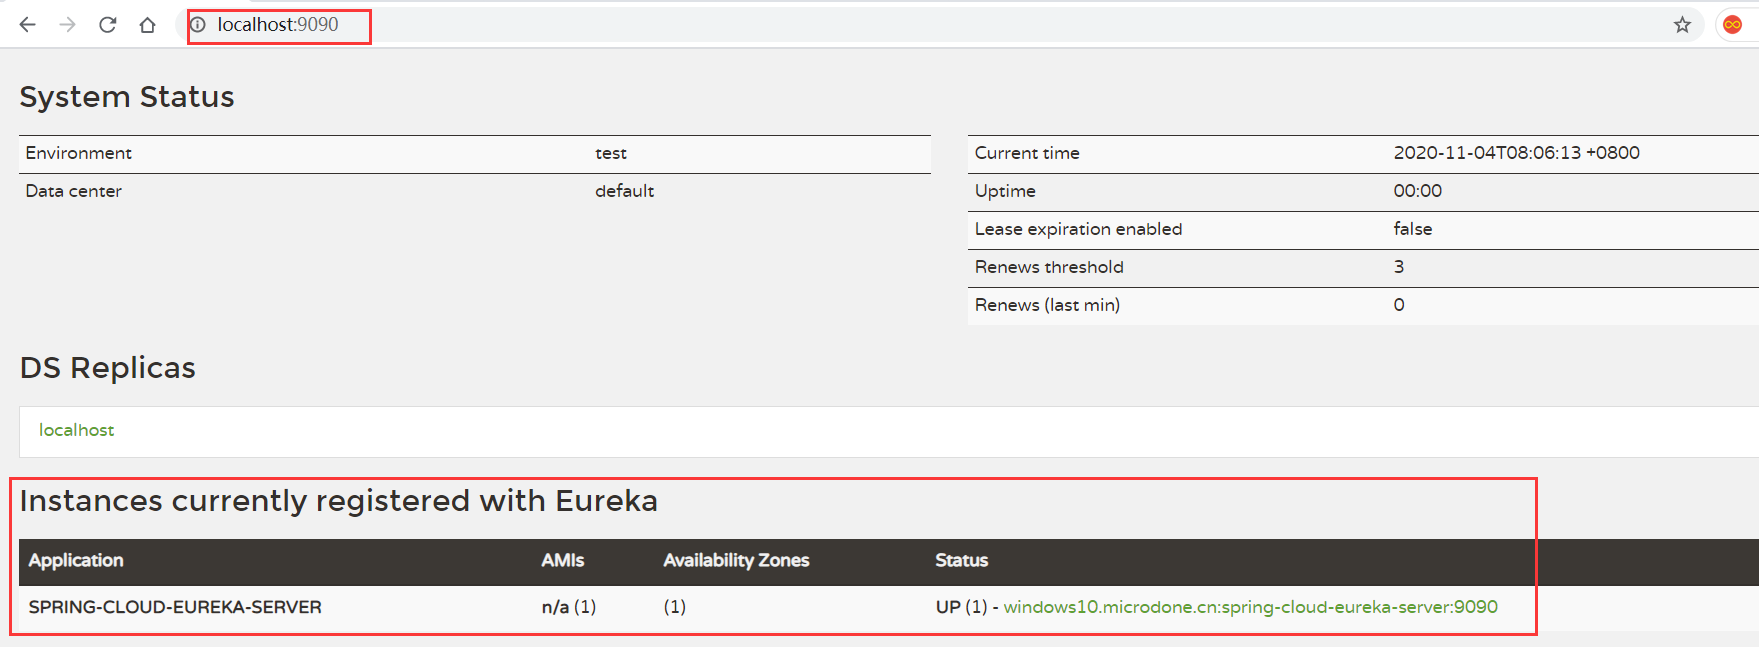The width and height of the screenshot is (1759, 647).
Task: Reload the Eureka page
Action: [107, 25]
